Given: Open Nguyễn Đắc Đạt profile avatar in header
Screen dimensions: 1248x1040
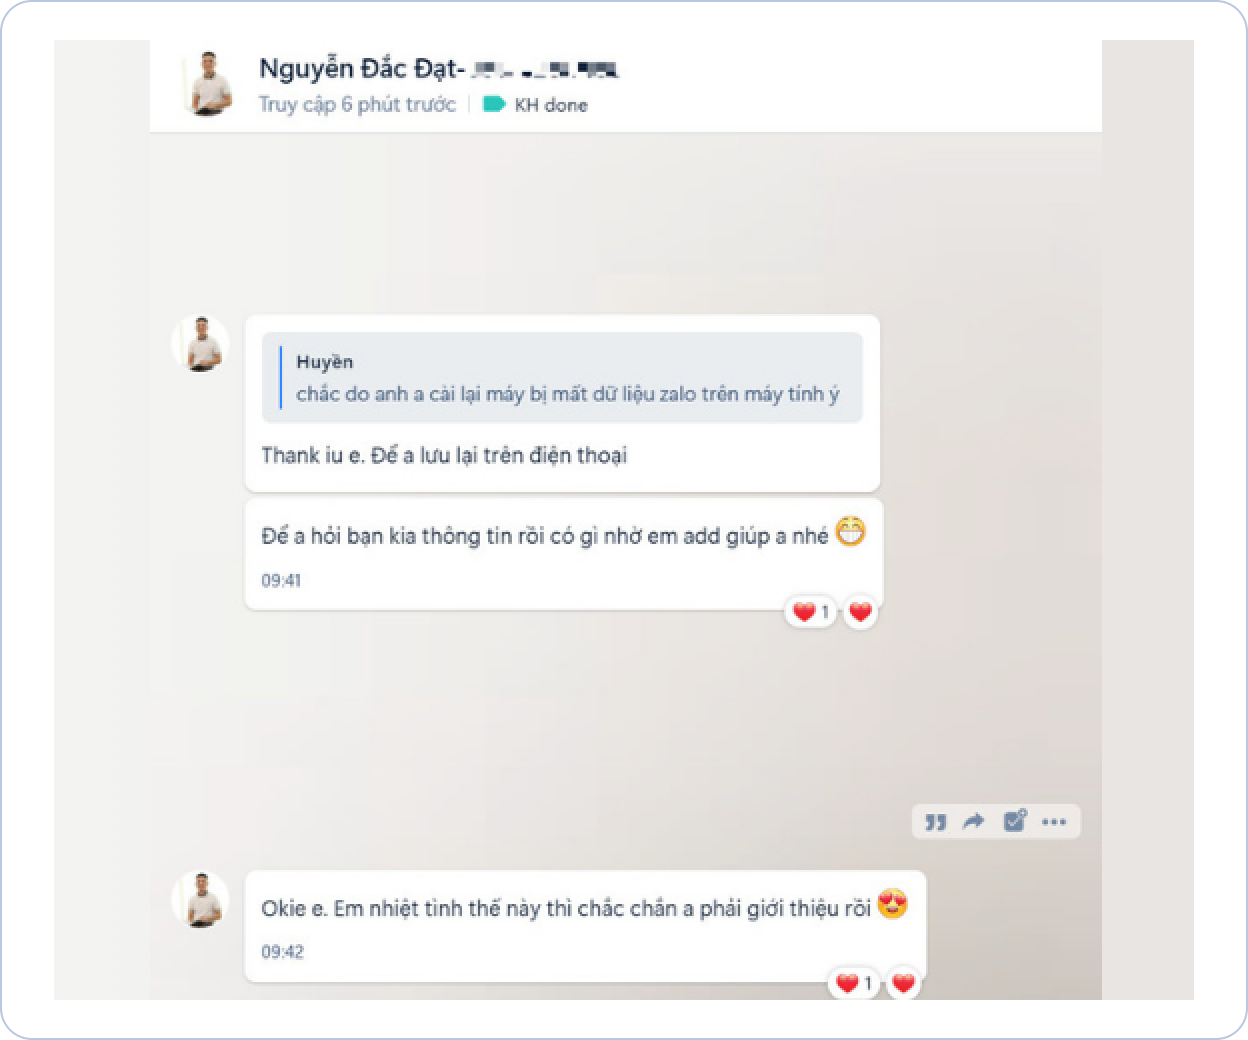Looking at the screenshot, I should coord(208,84).
